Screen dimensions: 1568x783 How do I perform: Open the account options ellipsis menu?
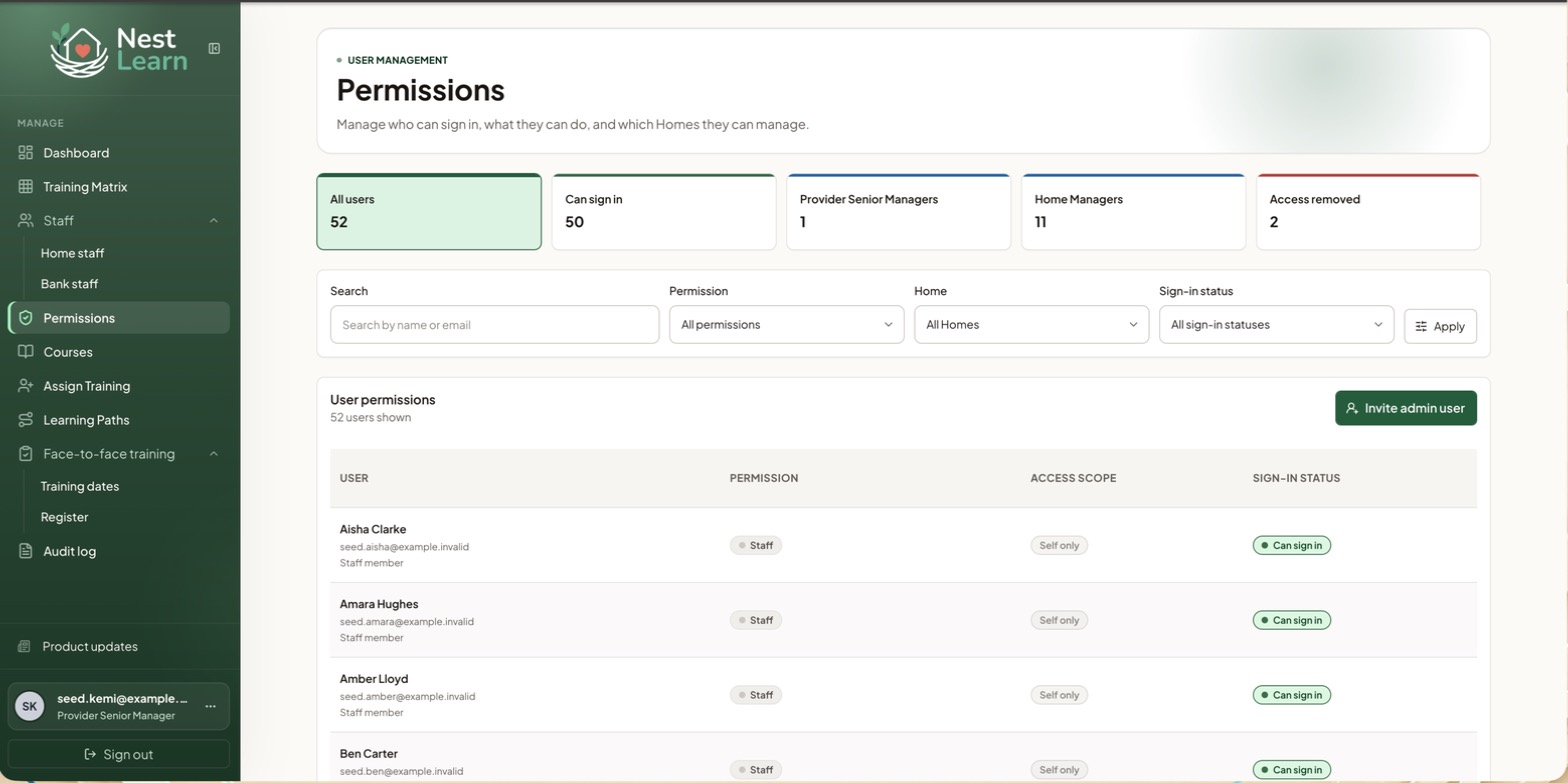pyautogui.click(x=210, y=706)
